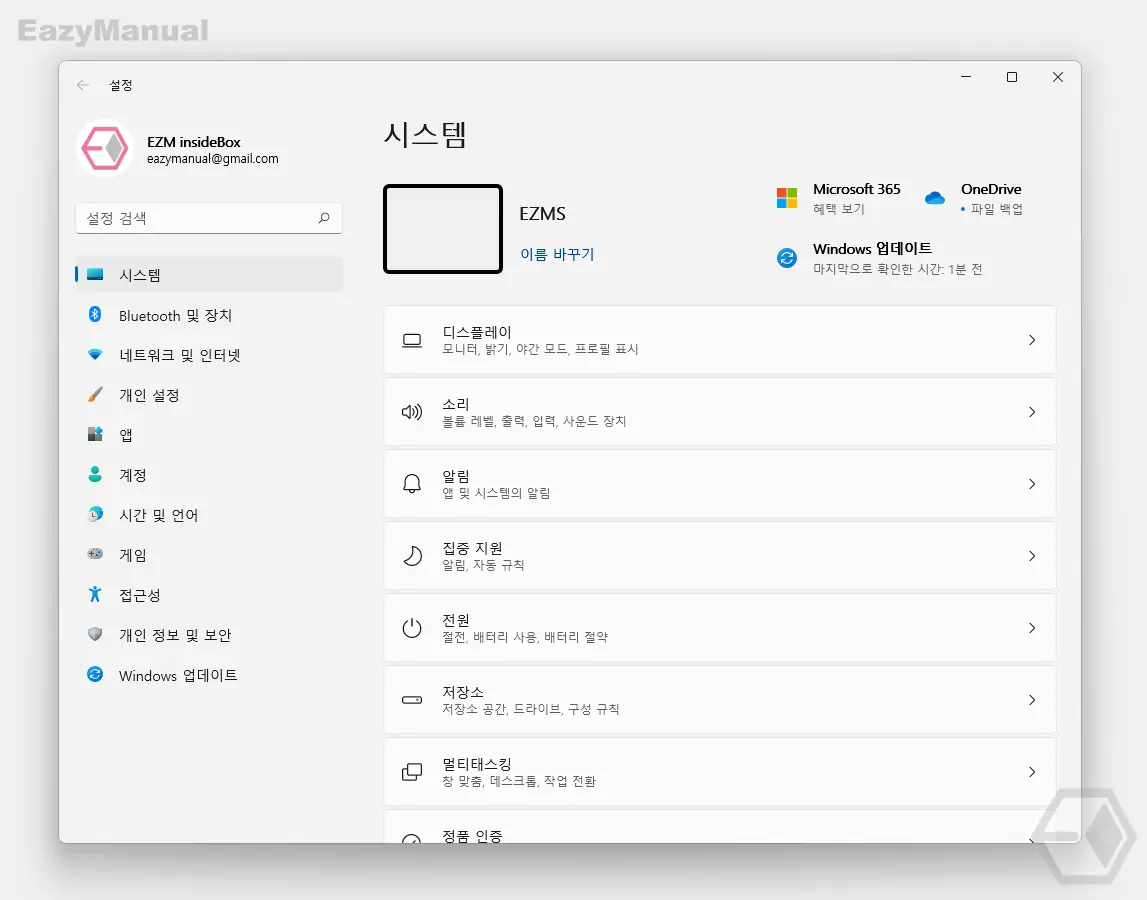Screen dimensions: 1147x900
Task: Open 시간 및 언어 category
Action: coord(208,514)
